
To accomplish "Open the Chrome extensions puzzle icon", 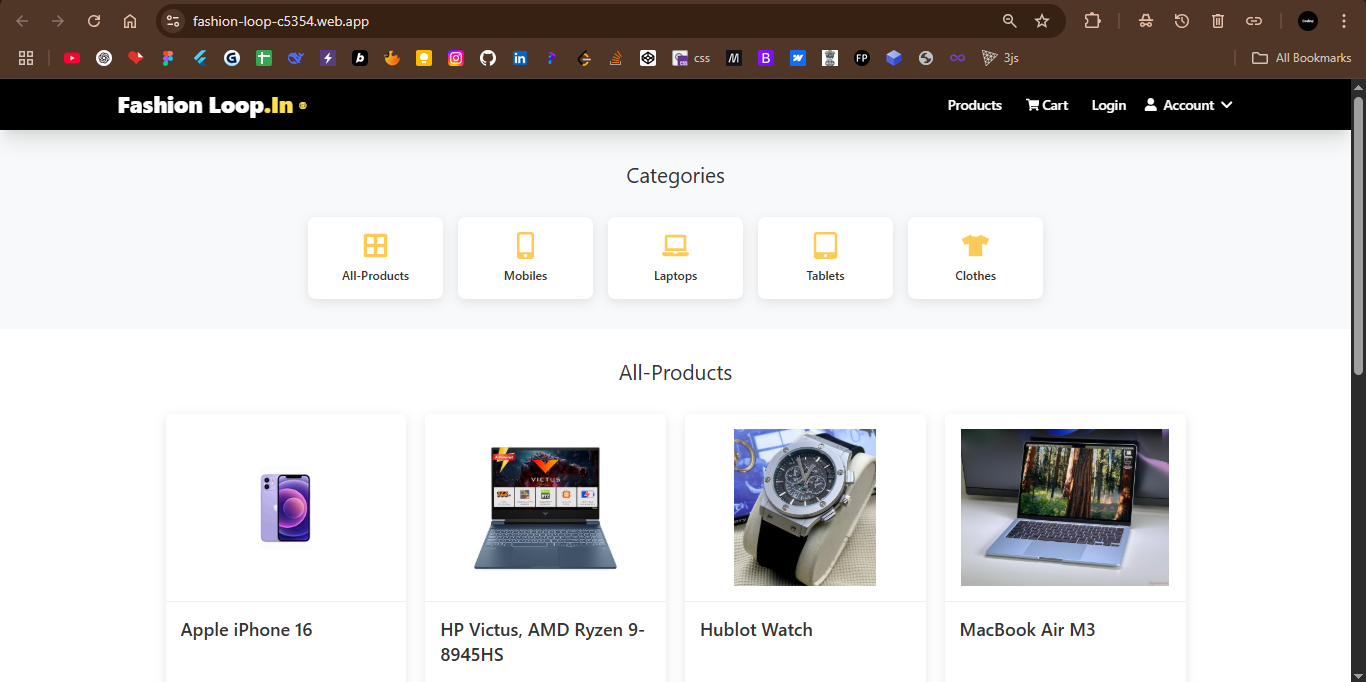I will (x=1092, y=21).
